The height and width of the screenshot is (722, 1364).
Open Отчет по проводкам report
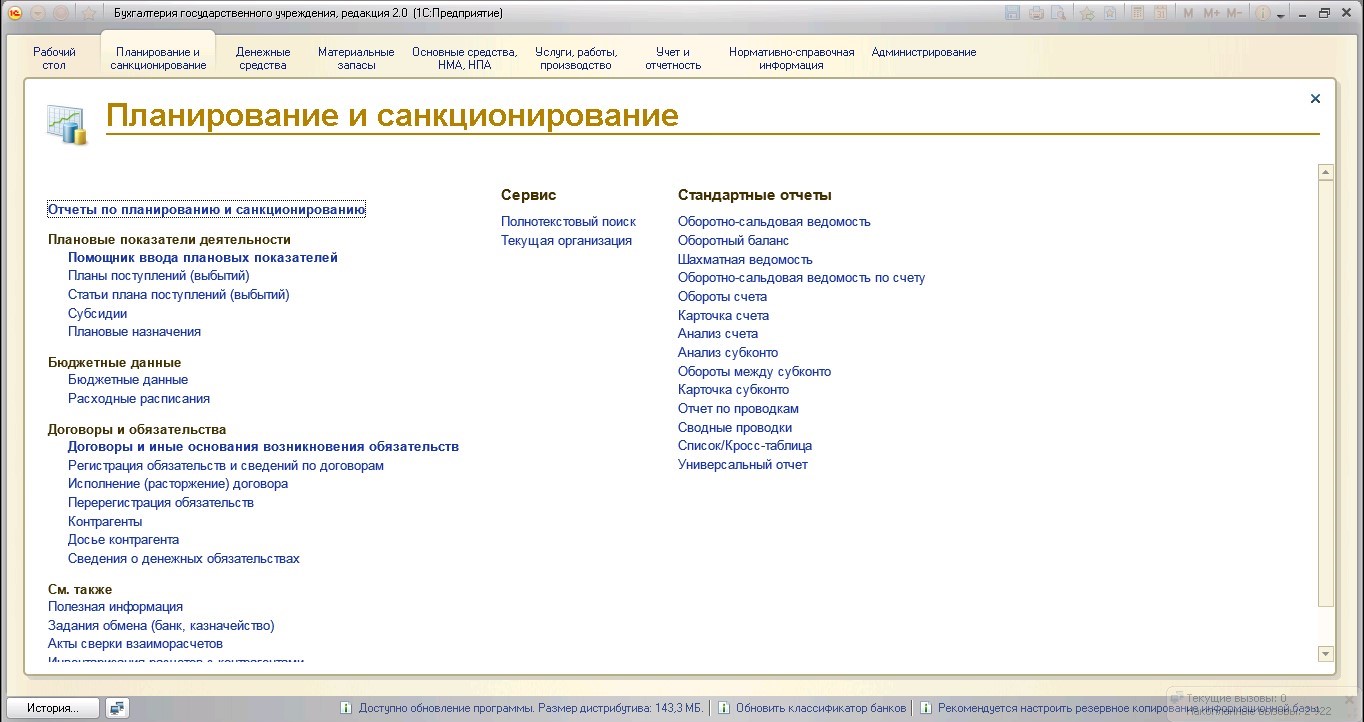[x=738, y=408]
